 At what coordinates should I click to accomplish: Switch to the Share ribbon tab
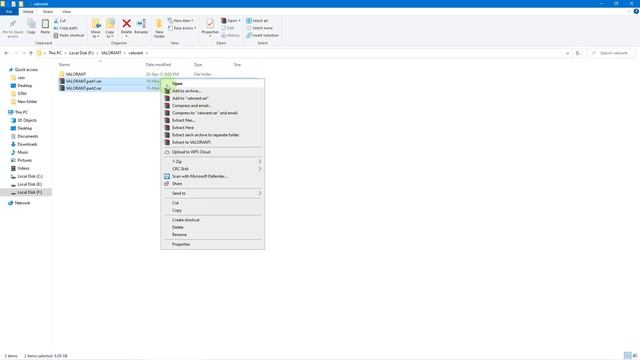click(x=48, y=11)
